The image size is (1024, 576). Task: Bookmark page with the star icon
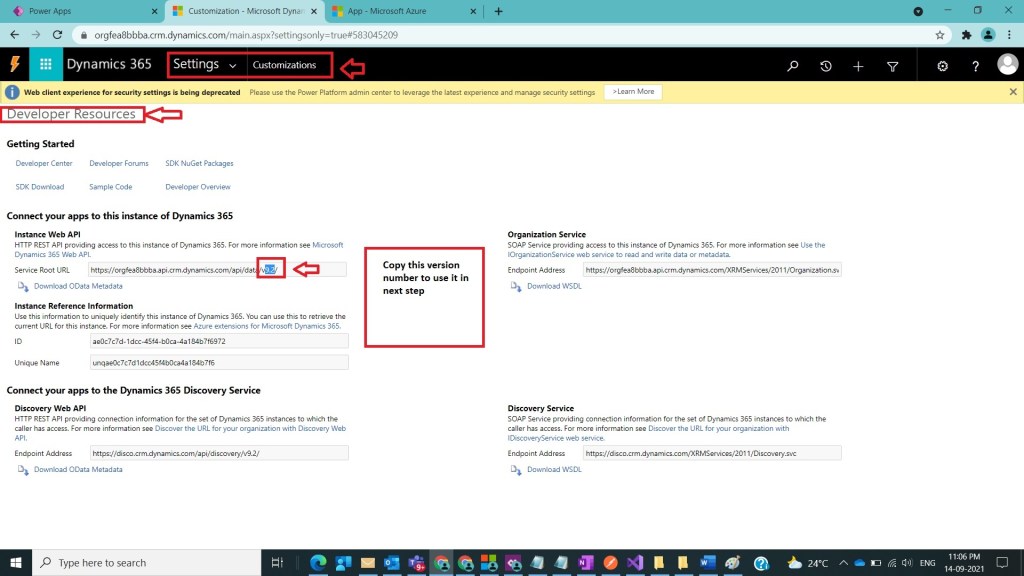(940, 34)
